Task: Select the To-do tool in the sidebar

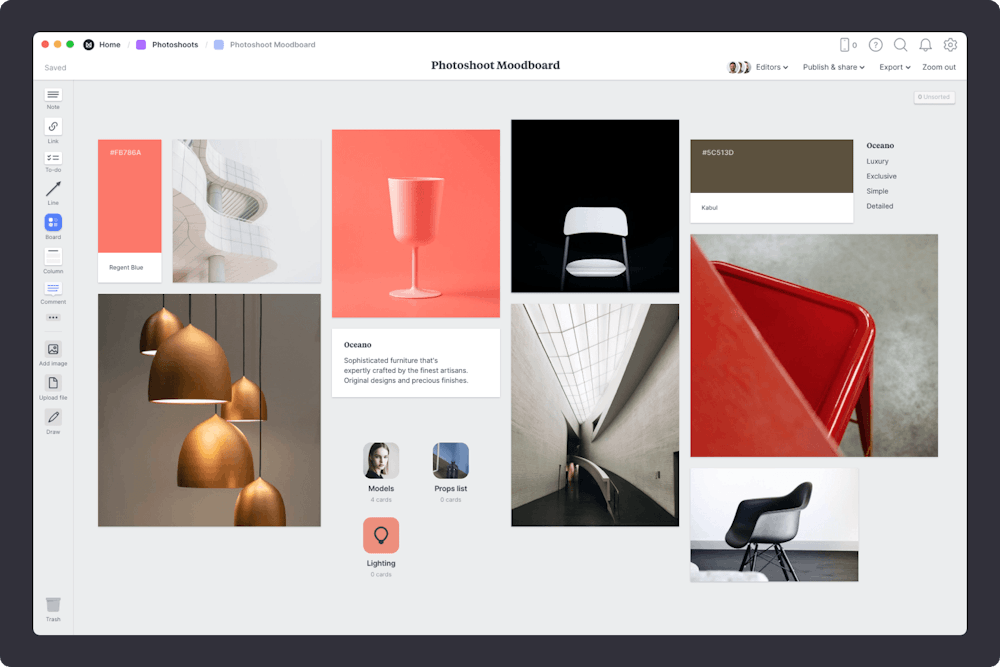Action: (53, 158)
